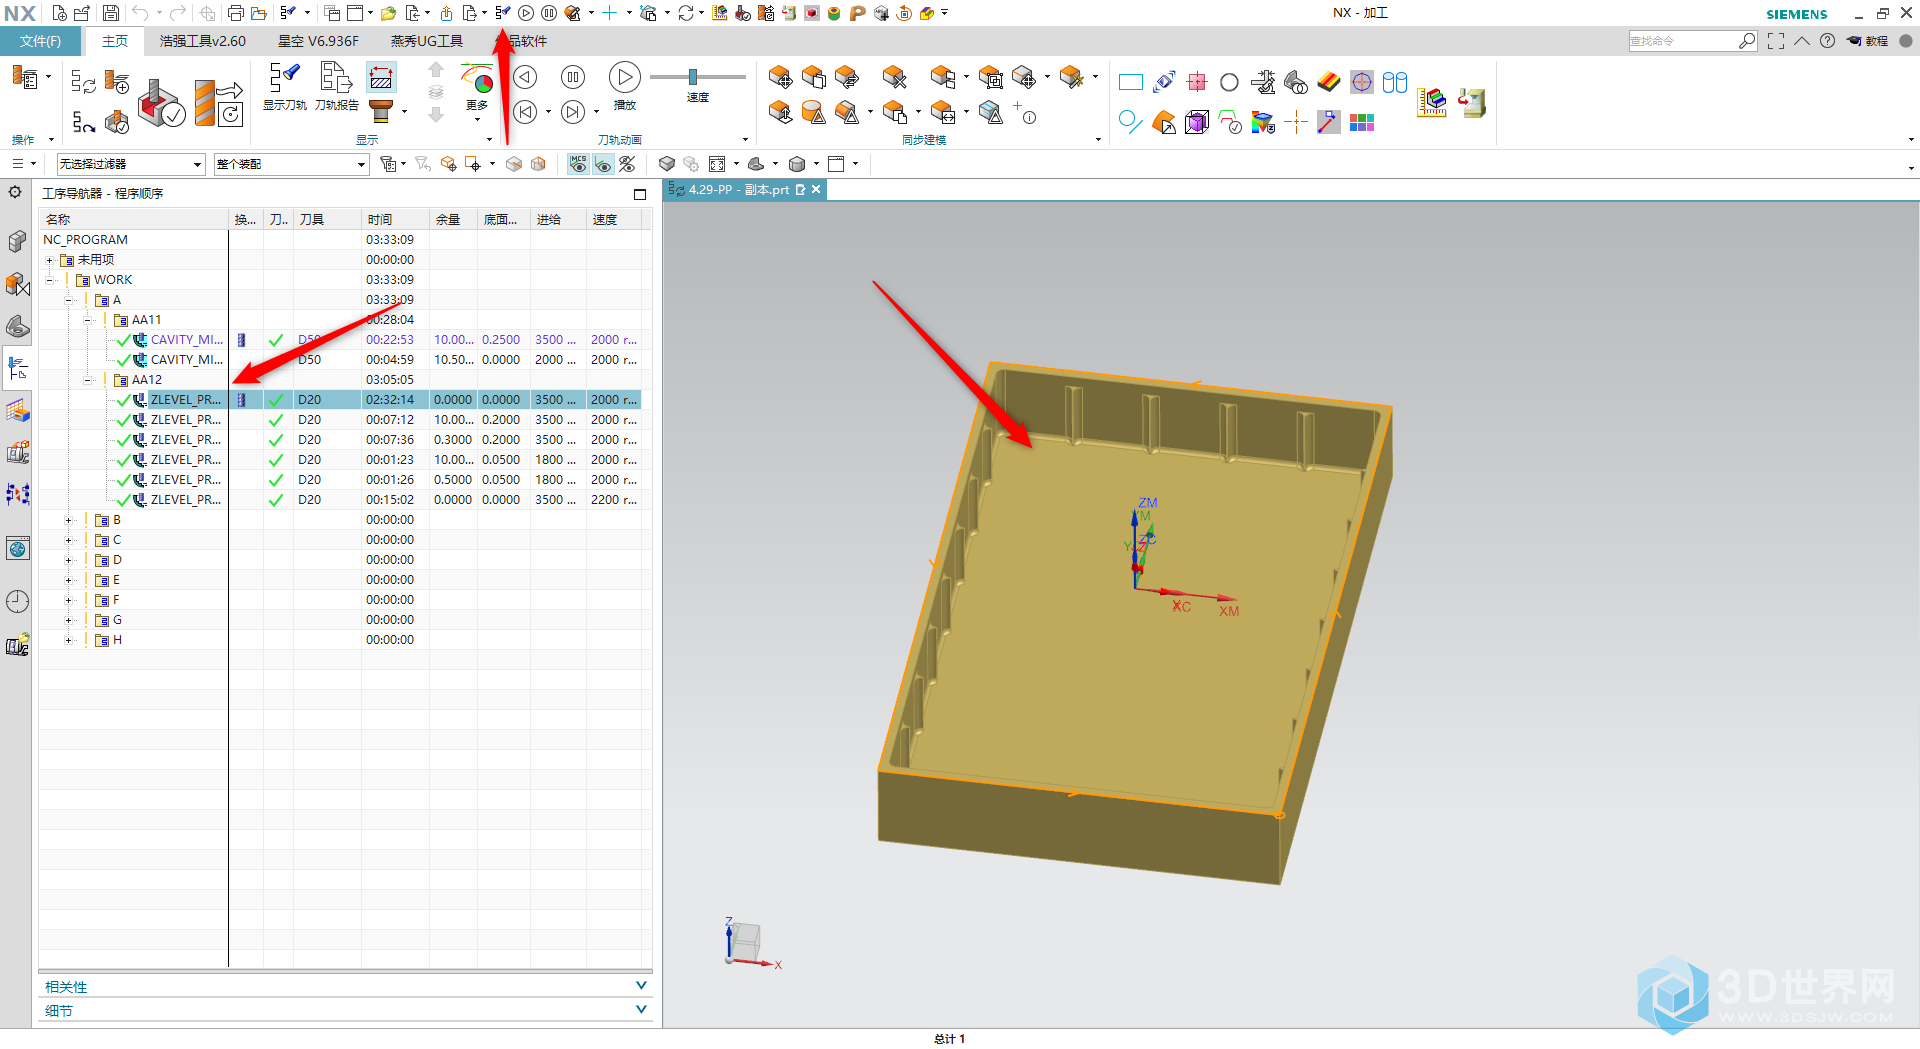Toggle the MCS display eye icon
Viewport: 1920px width, 1049px height.
(578, 164)
